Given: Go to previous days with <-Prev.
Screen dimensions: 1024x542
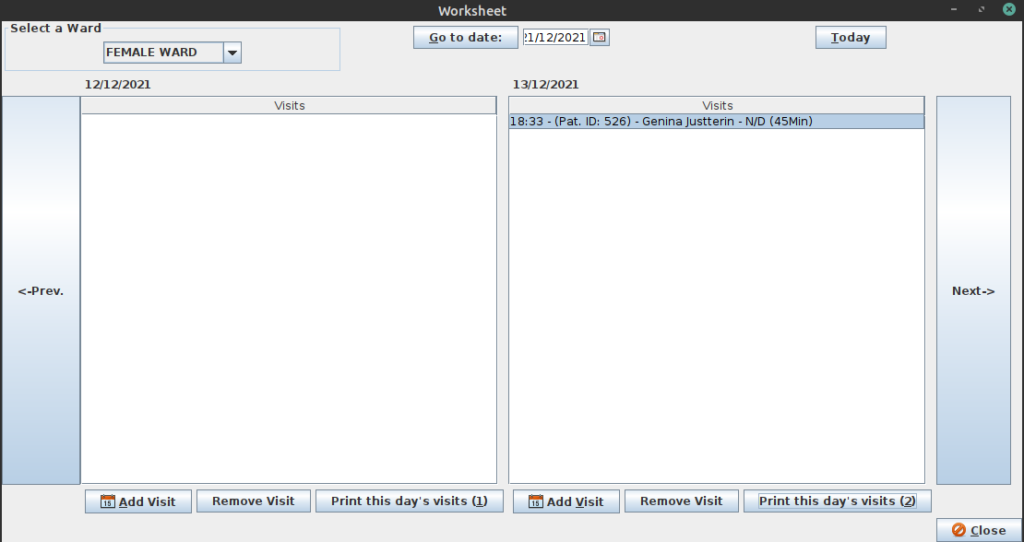Looking at the screenshot, I should point(41,291).
